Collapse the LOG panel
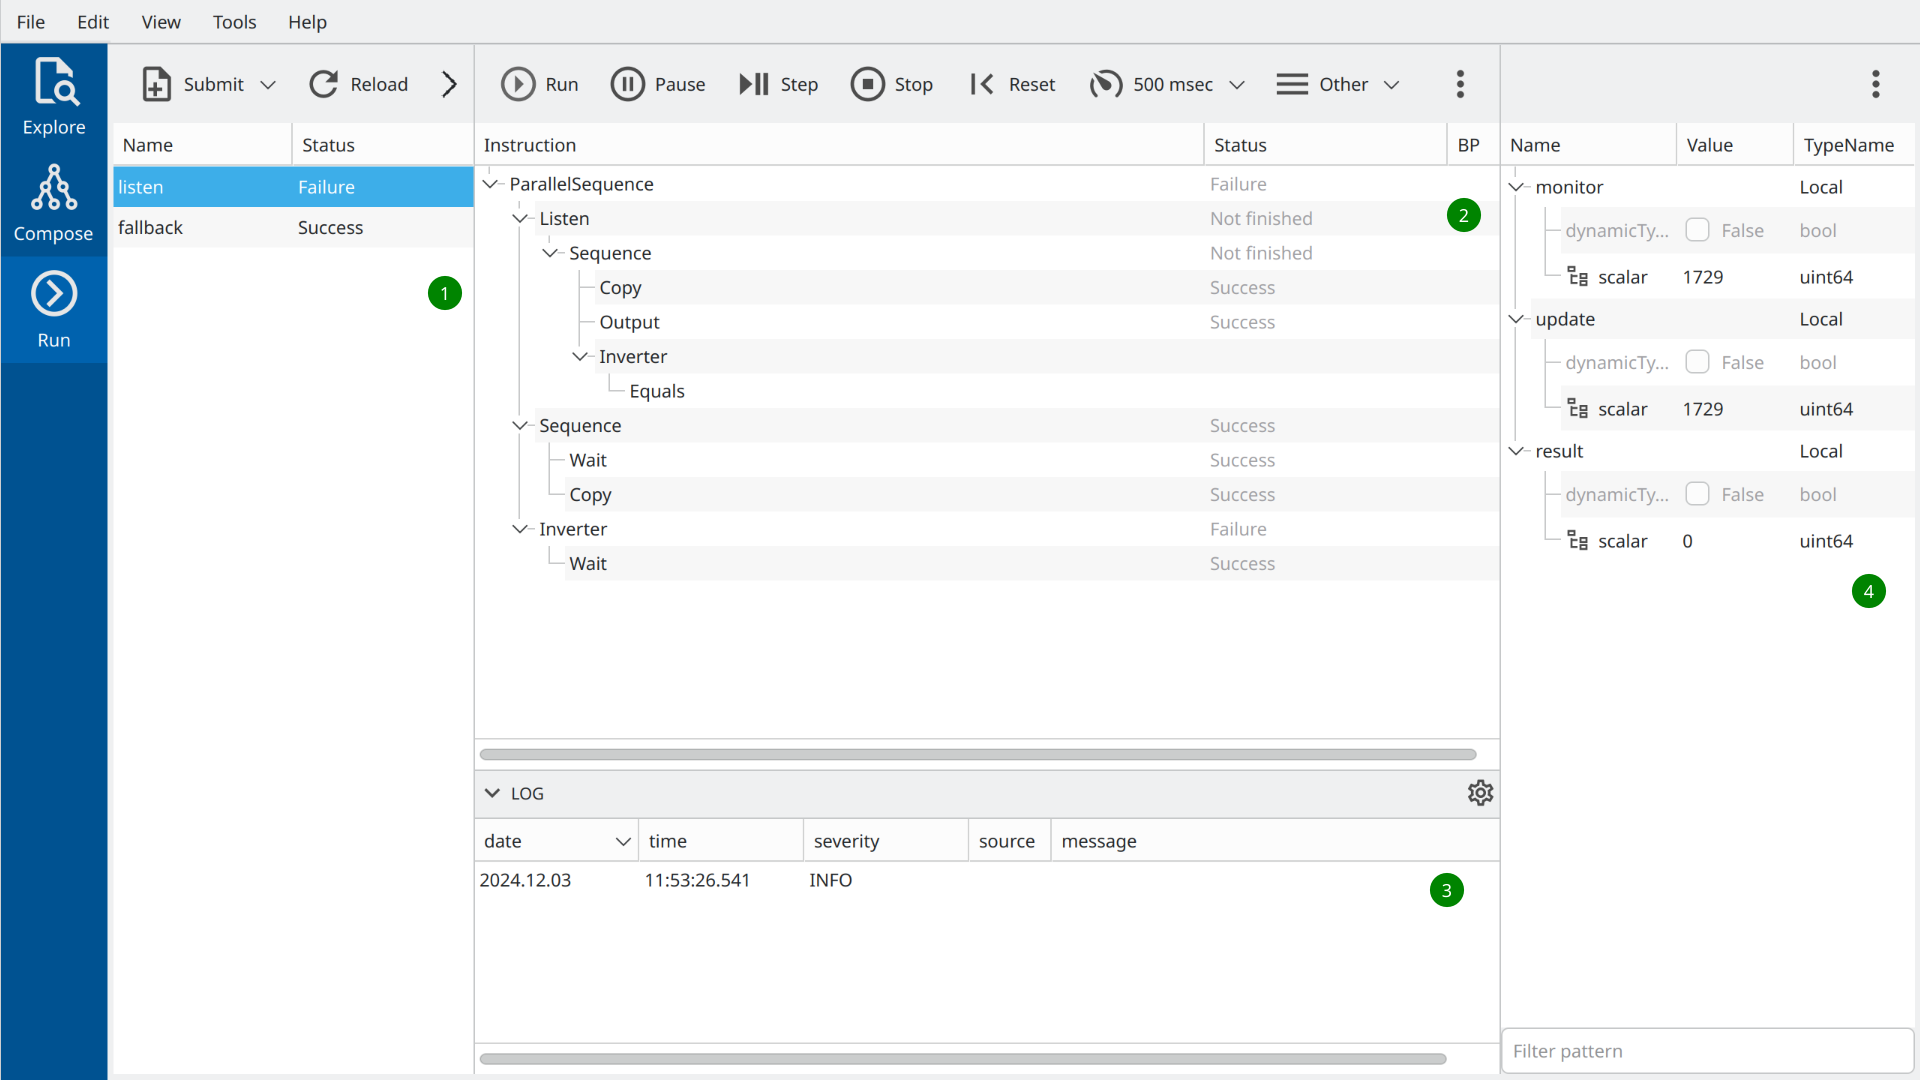1920x1080 pixels. [492, 793]
